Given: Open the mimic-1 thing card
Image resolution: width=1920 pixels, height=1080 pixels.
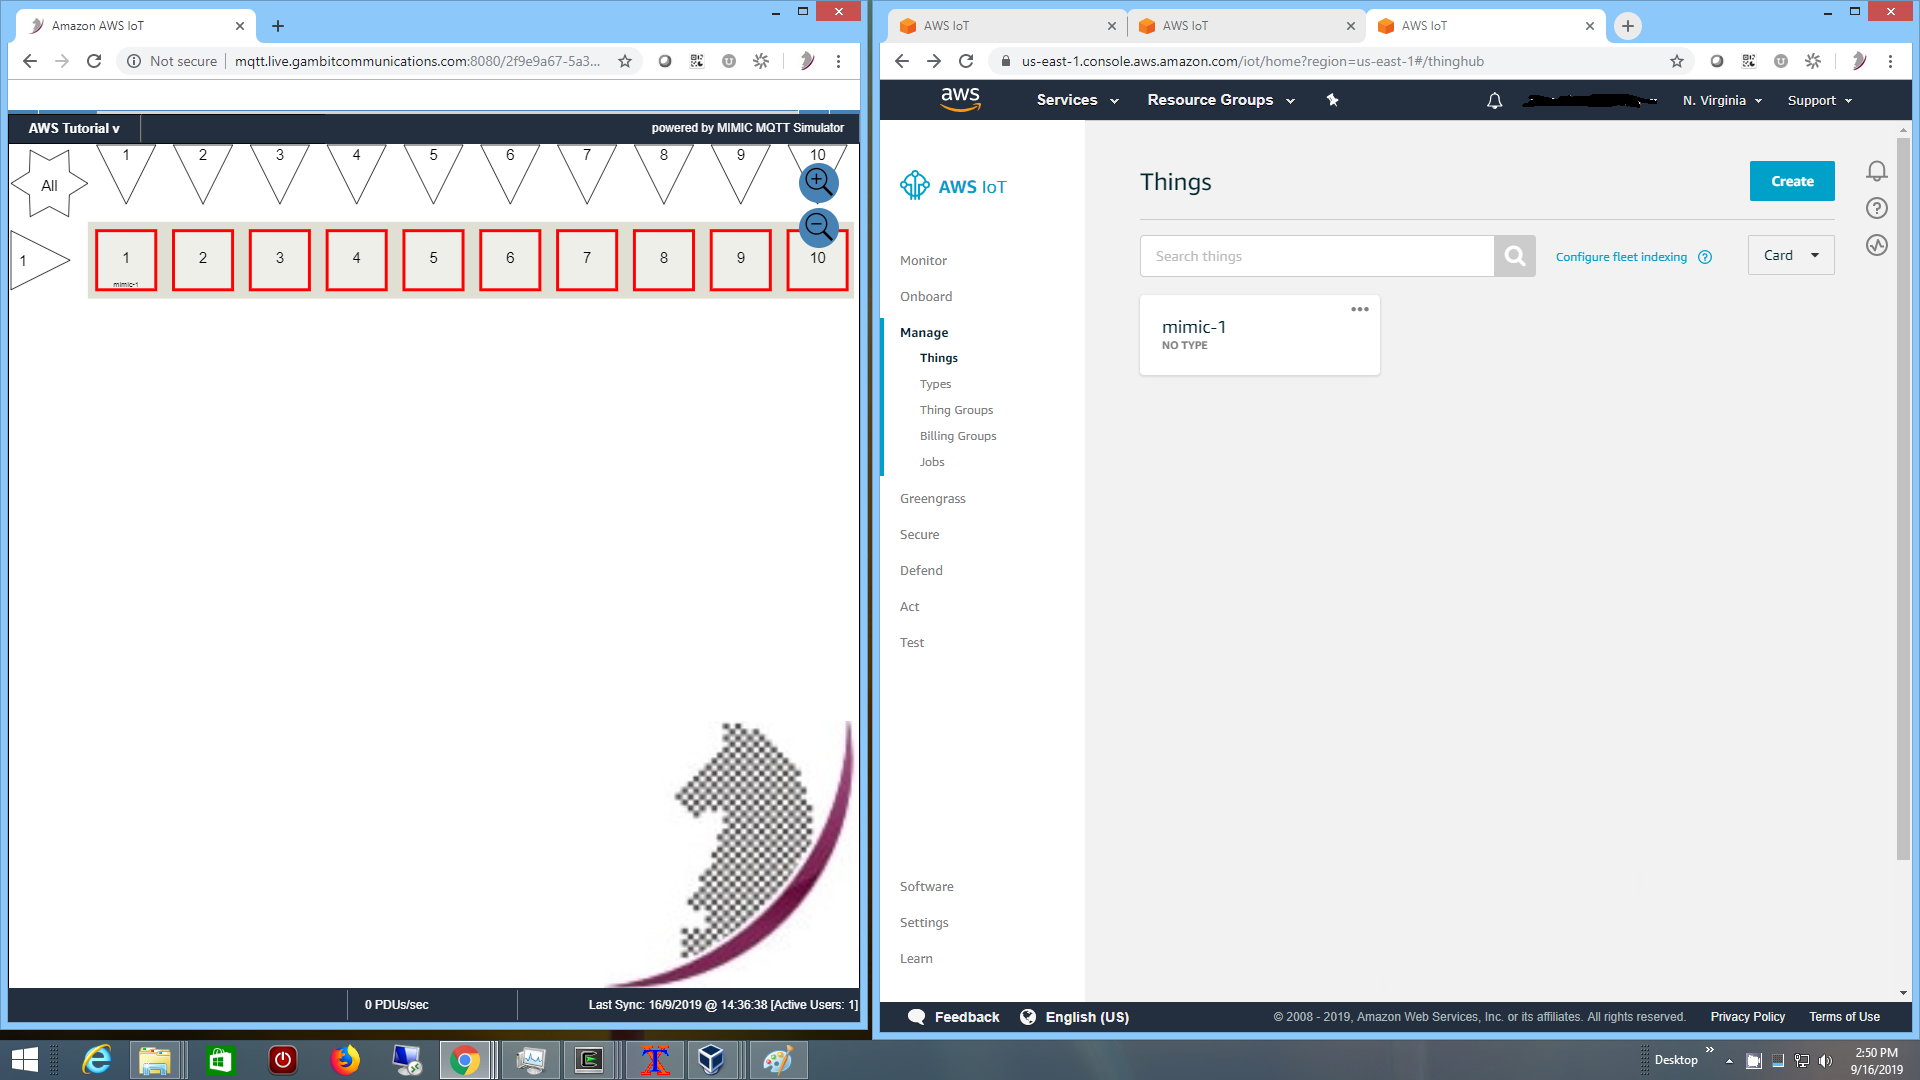Looking at the screenshot, I should coord(1260,335).
